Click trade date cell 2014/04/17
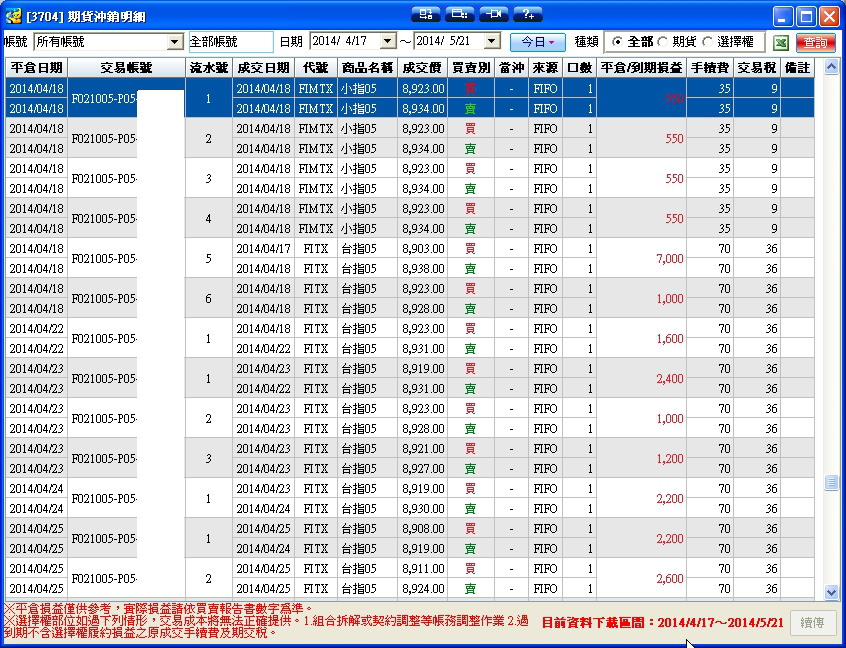The width and height of the screenshot is (846, 648). coord(263,249)
